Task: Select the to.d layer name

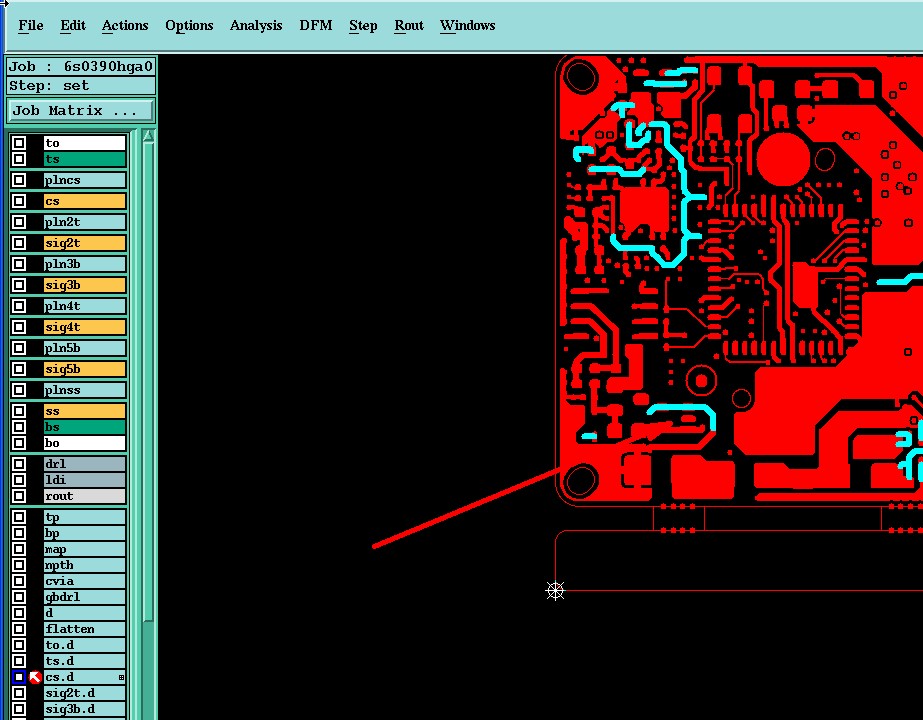Action: point(85,645)
